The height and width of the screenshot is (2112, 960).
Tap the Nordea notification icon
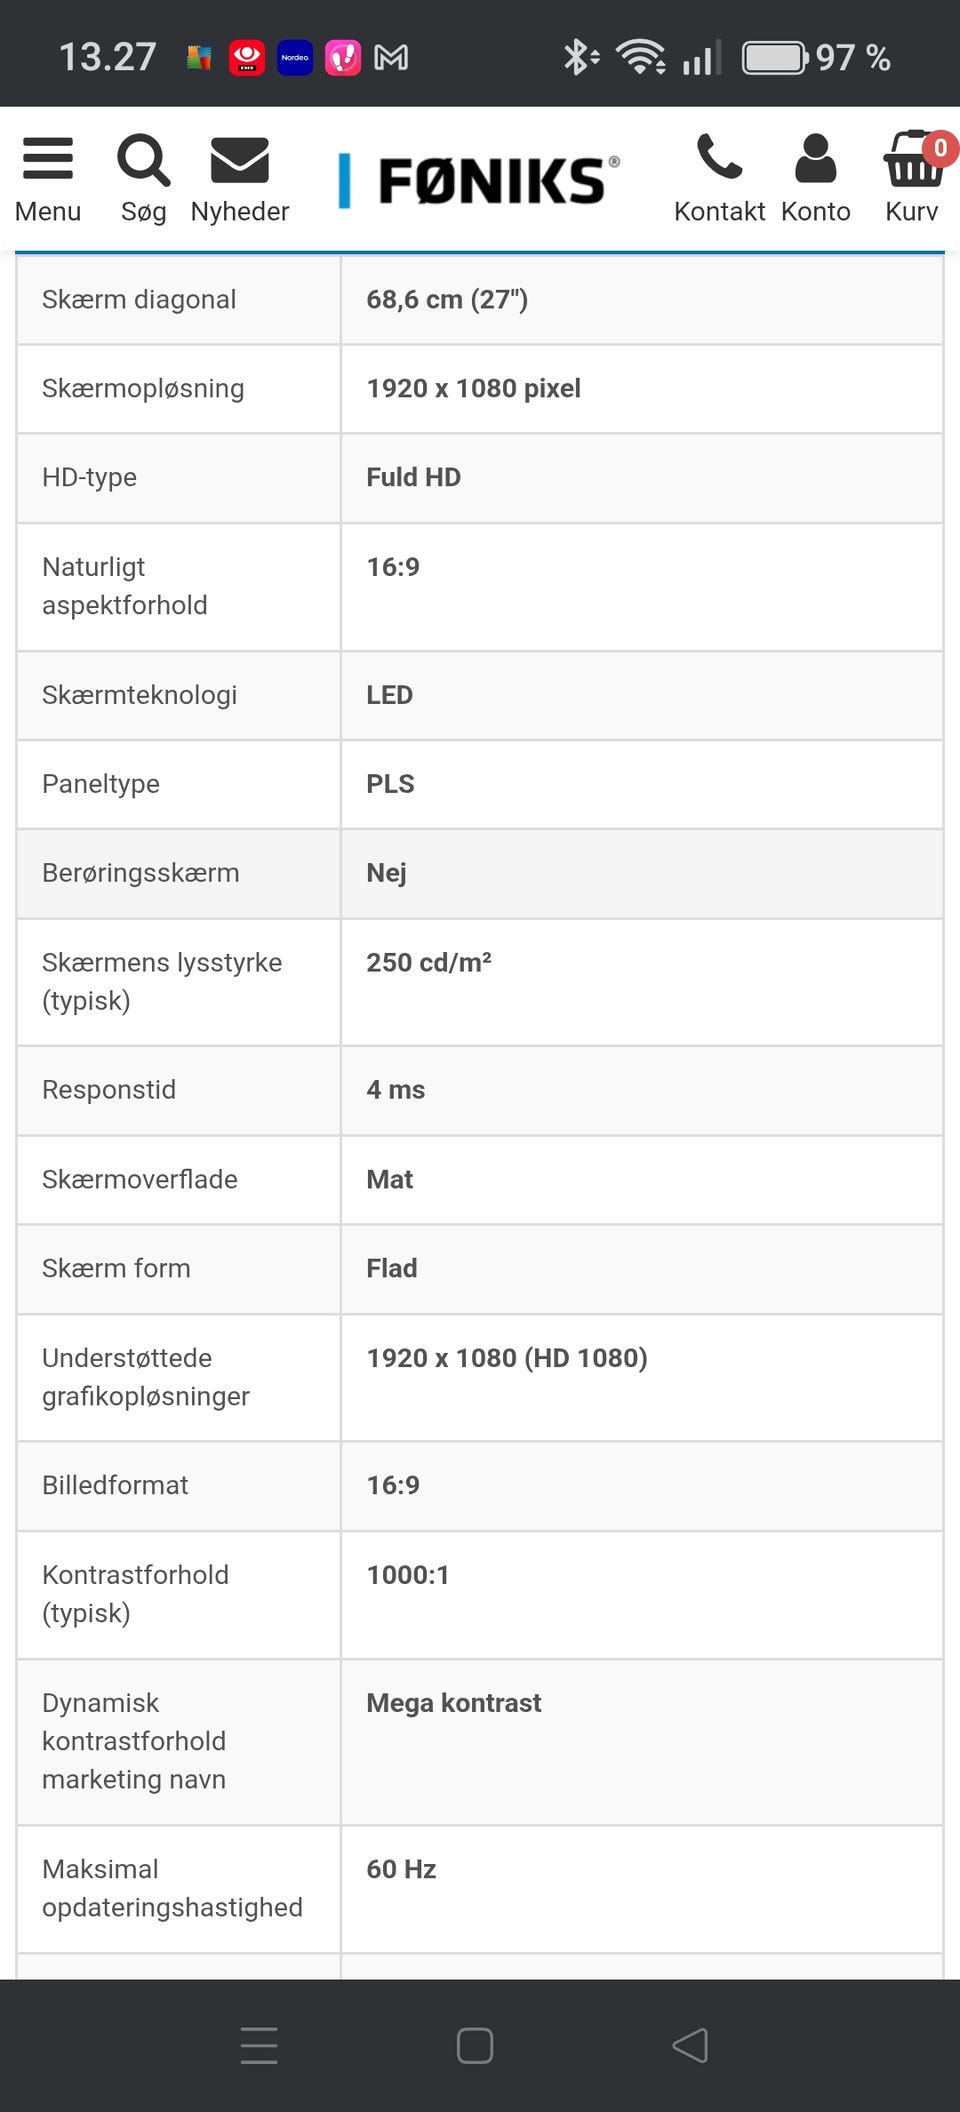(x=294, y=58)
